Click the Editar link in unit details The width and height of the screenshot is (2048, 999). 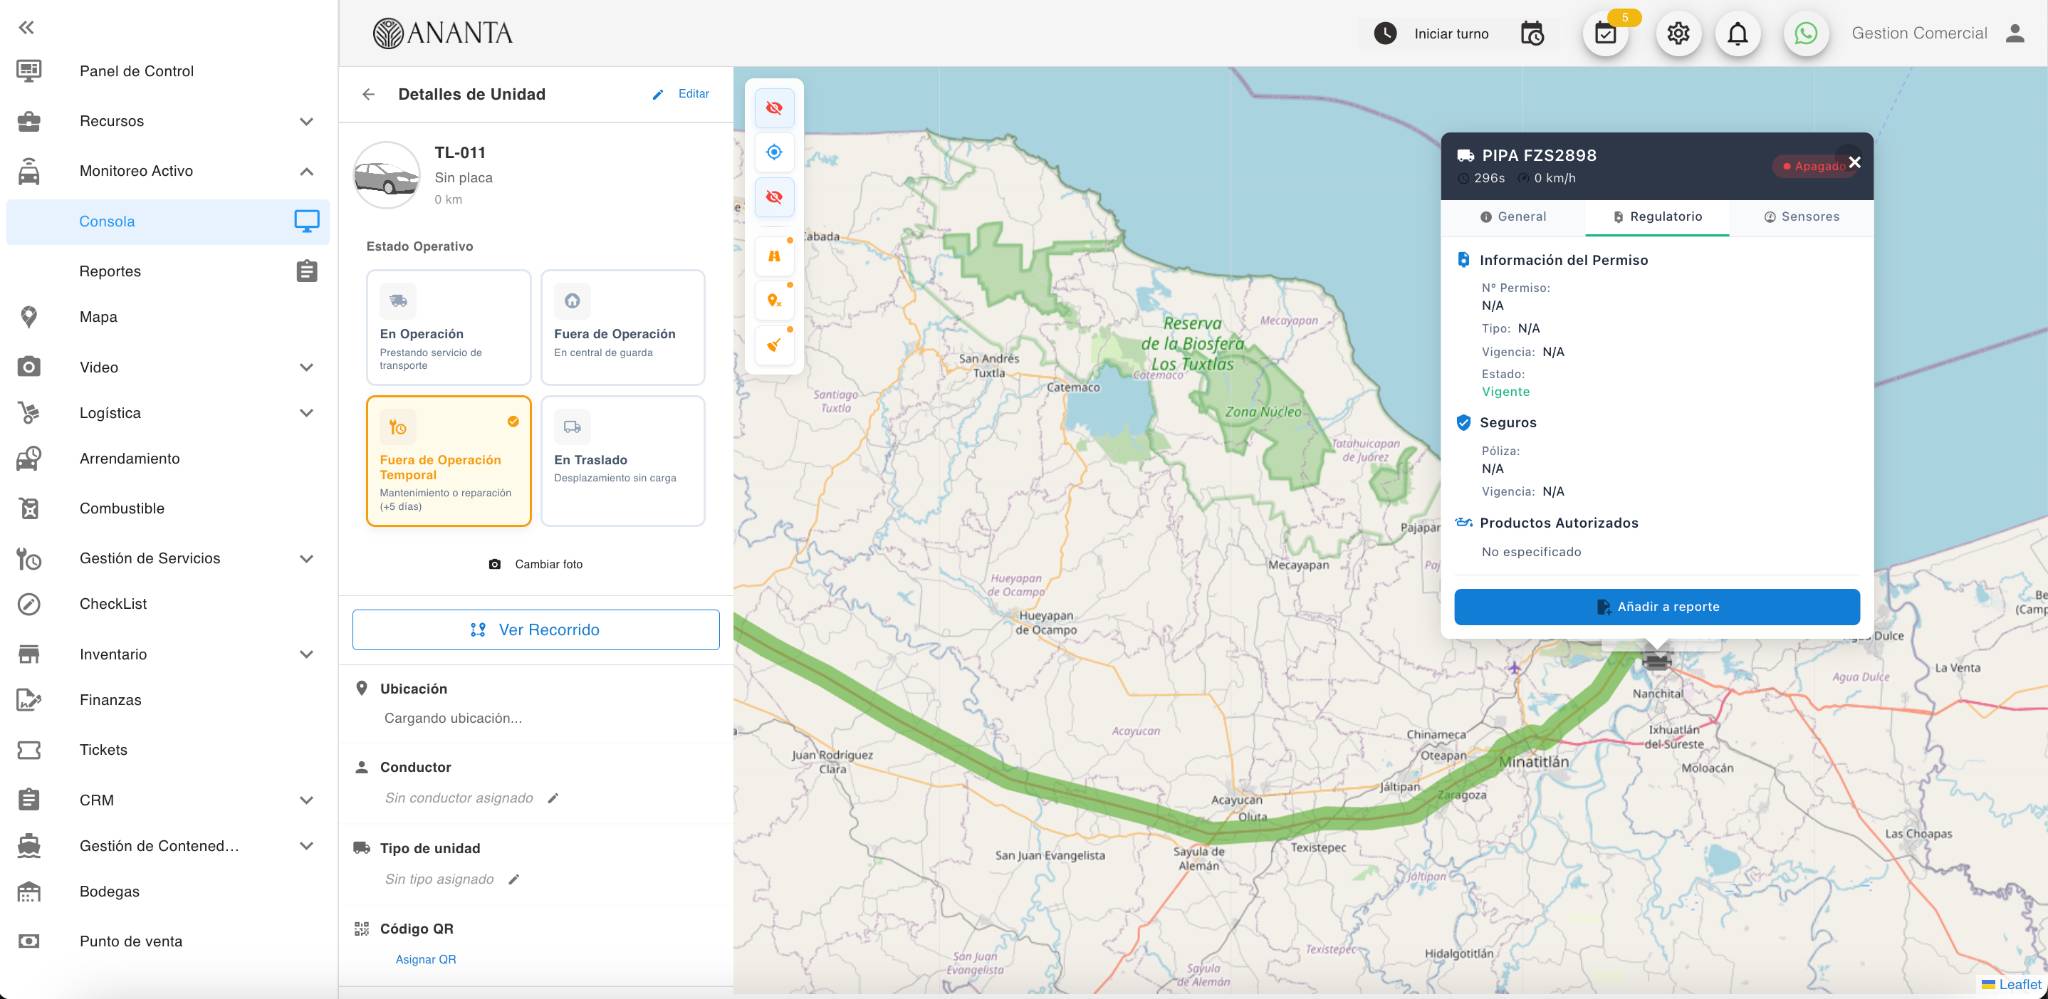[681, 94]
